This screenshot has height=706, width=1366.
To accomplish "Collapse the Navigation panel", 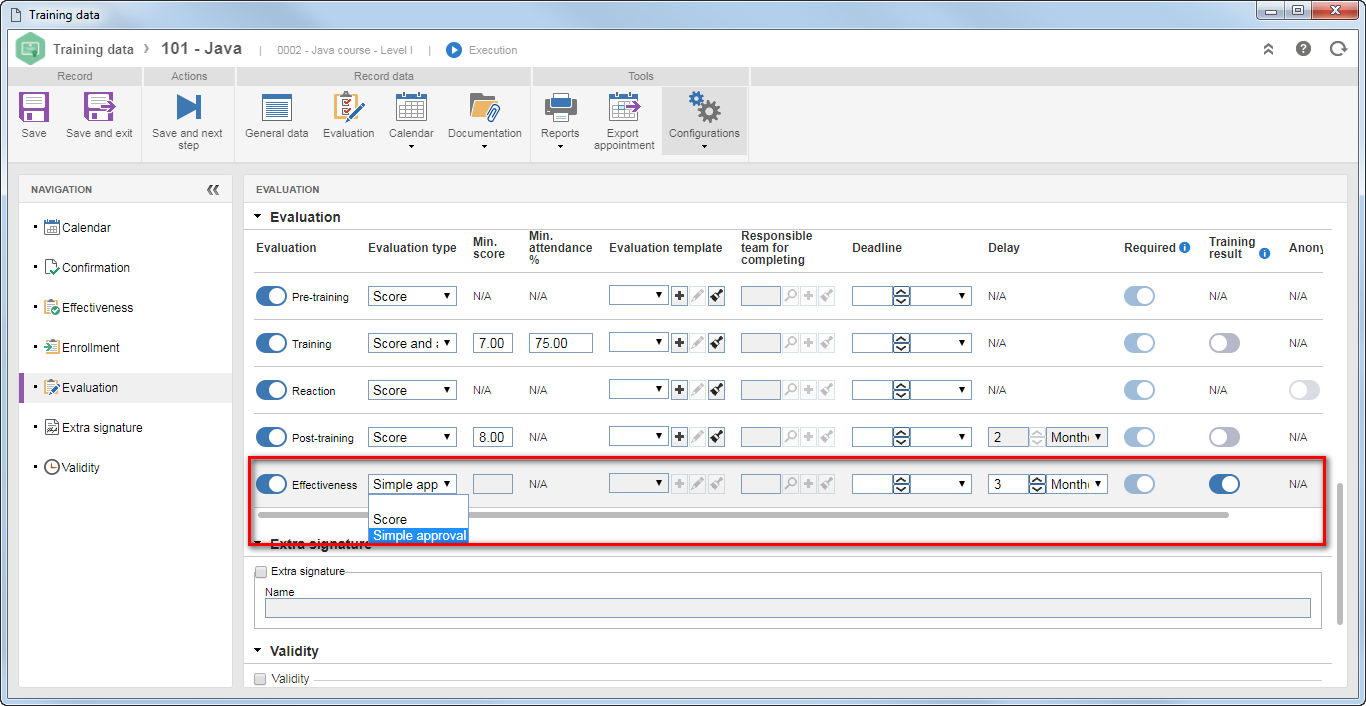I will (x=213, y=189).
